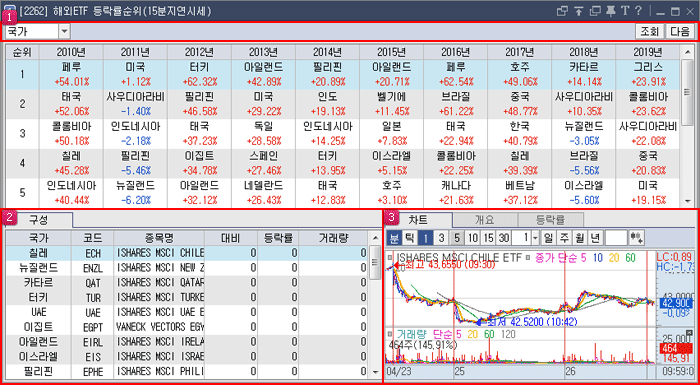Image resolution: width=700 pixels, height=385 pixels.
Task: Open the 등락률 tab in chart panel
Action: point(550,220)
